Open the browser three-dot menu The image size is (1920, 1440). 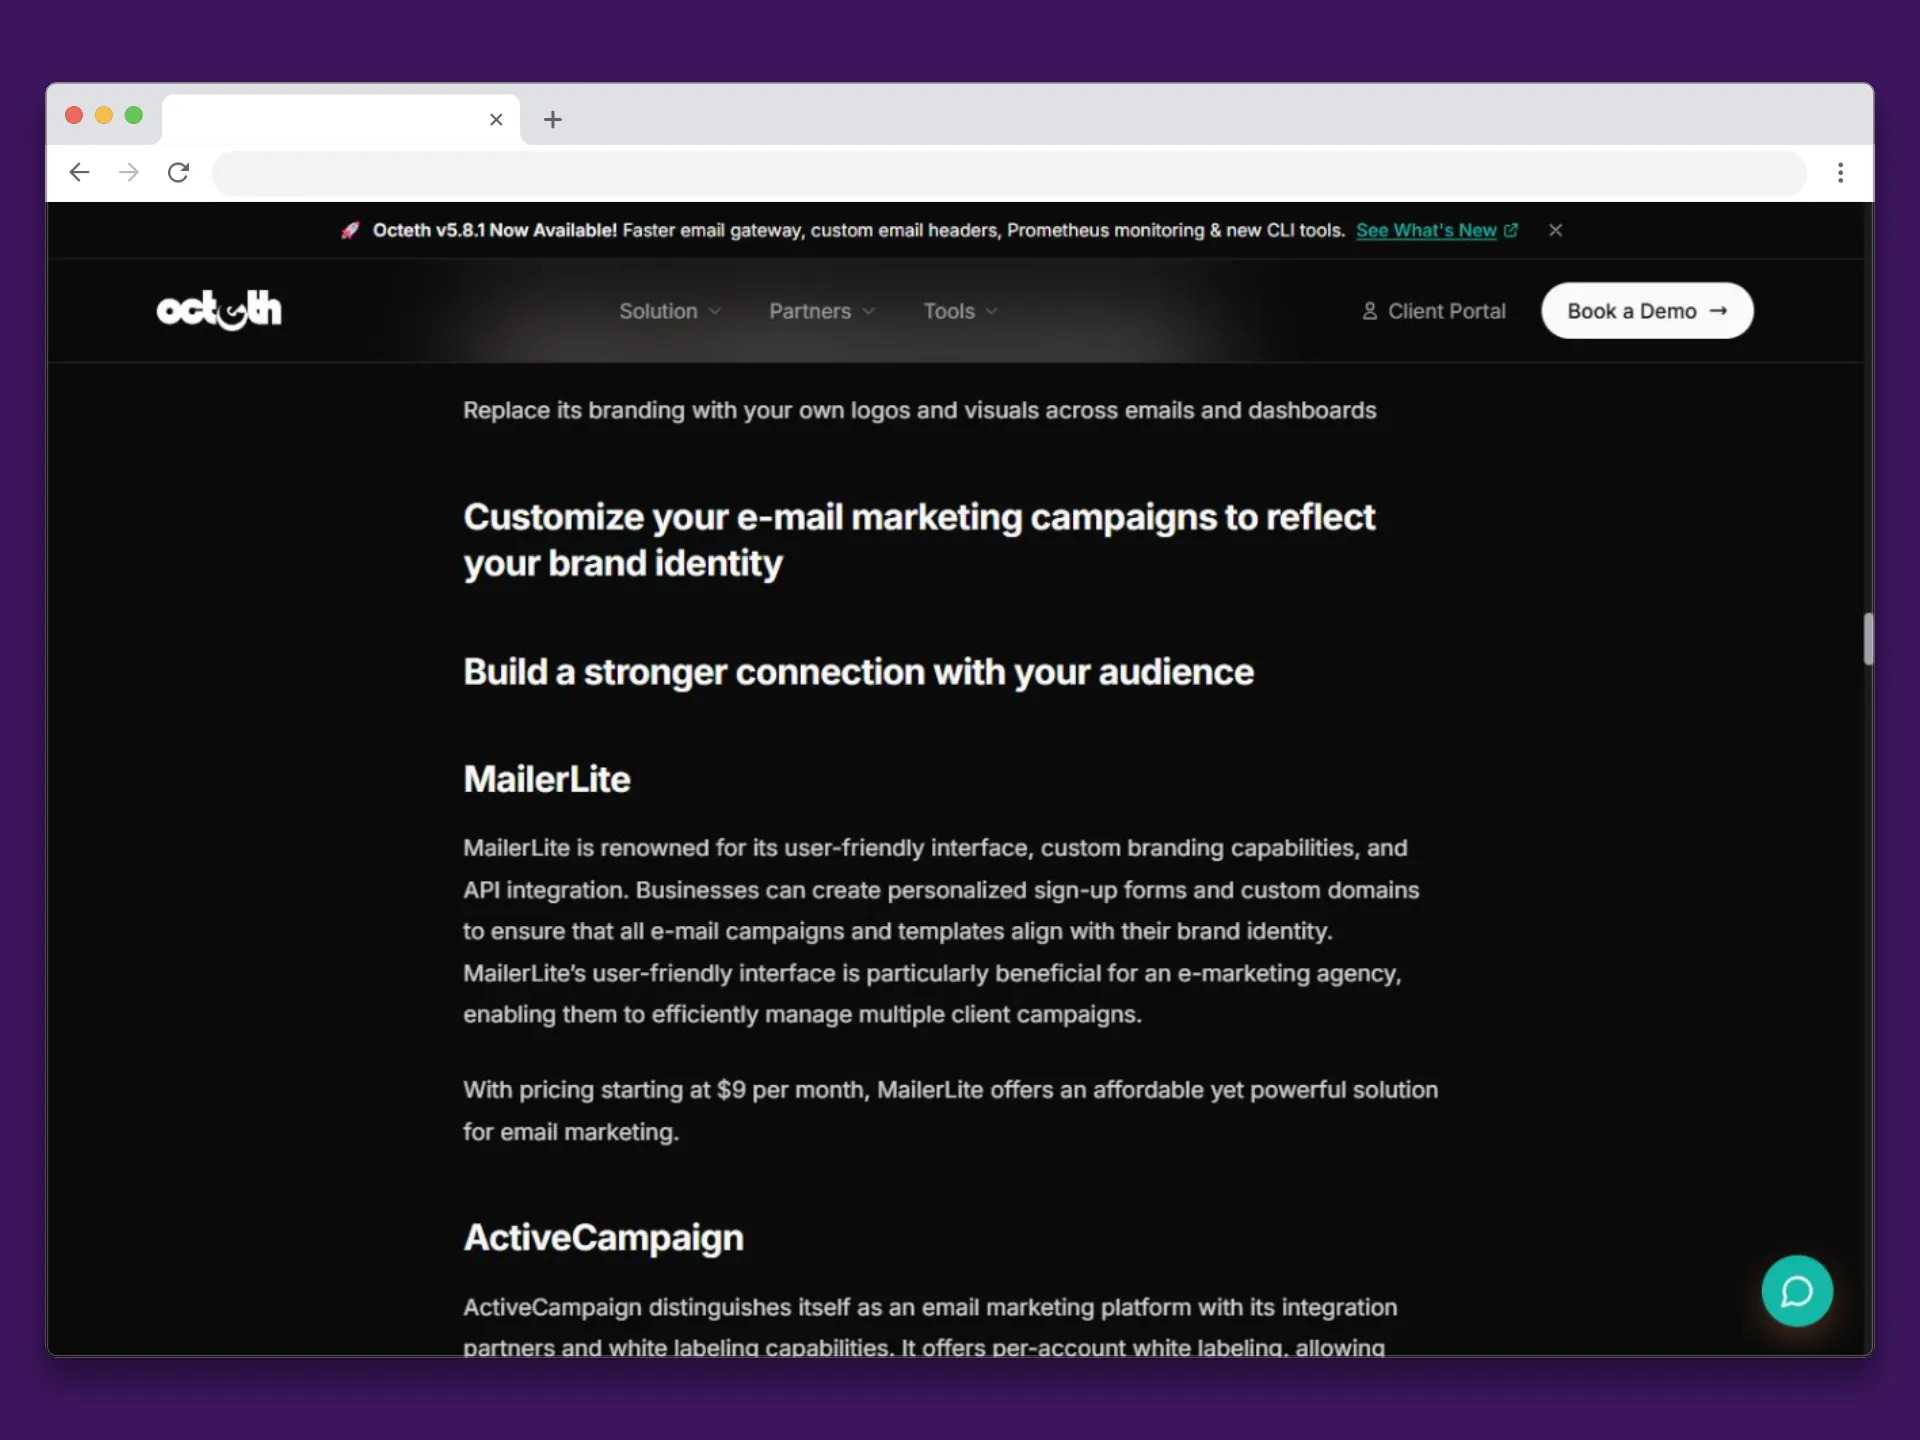[1840, 172]
